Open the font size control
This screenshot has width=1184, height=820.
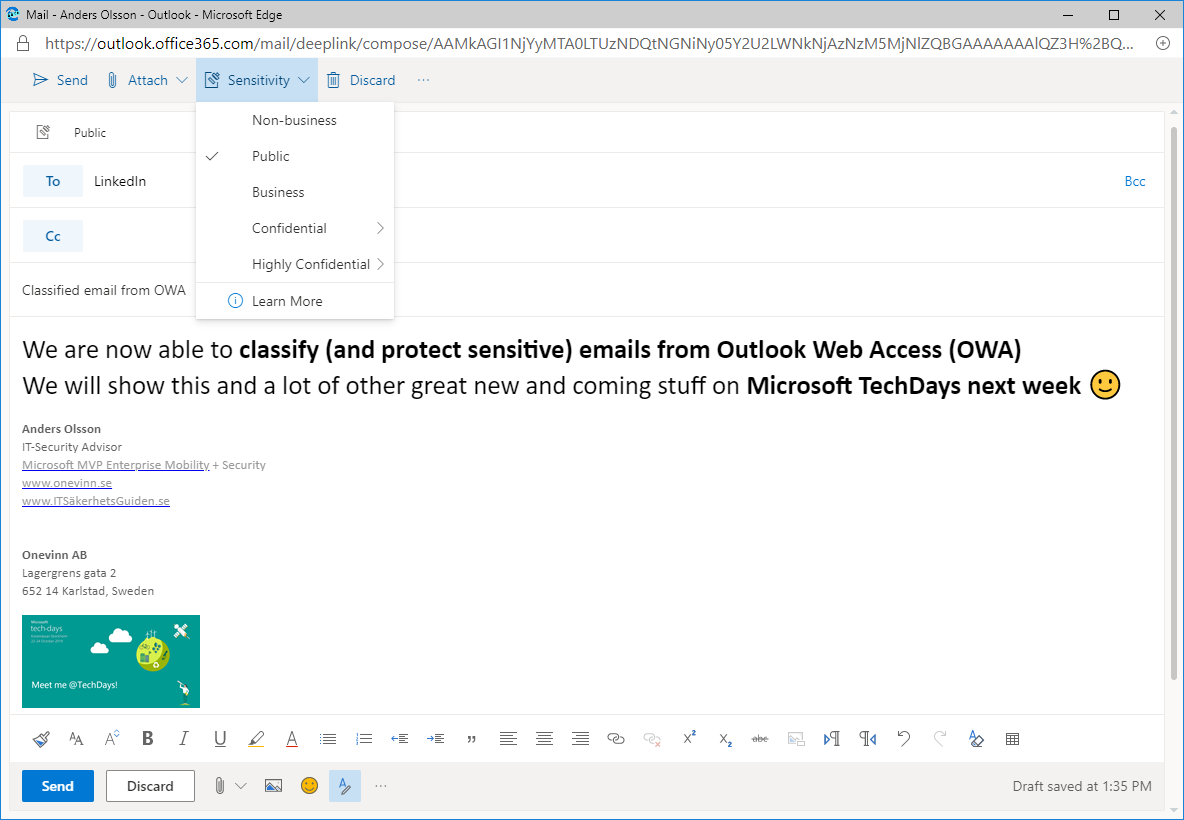112,739
